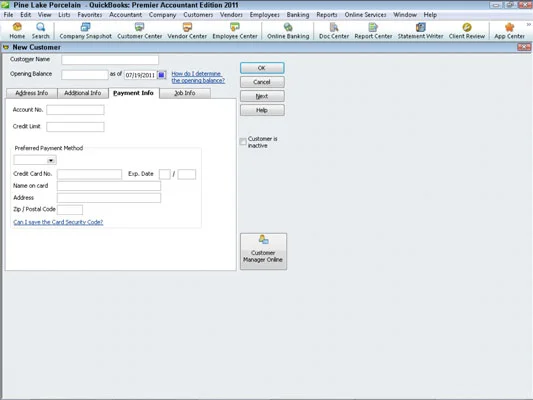Open the Accountant menu
The width and height of the screenshot is (533, 400).
coord(125,15)
